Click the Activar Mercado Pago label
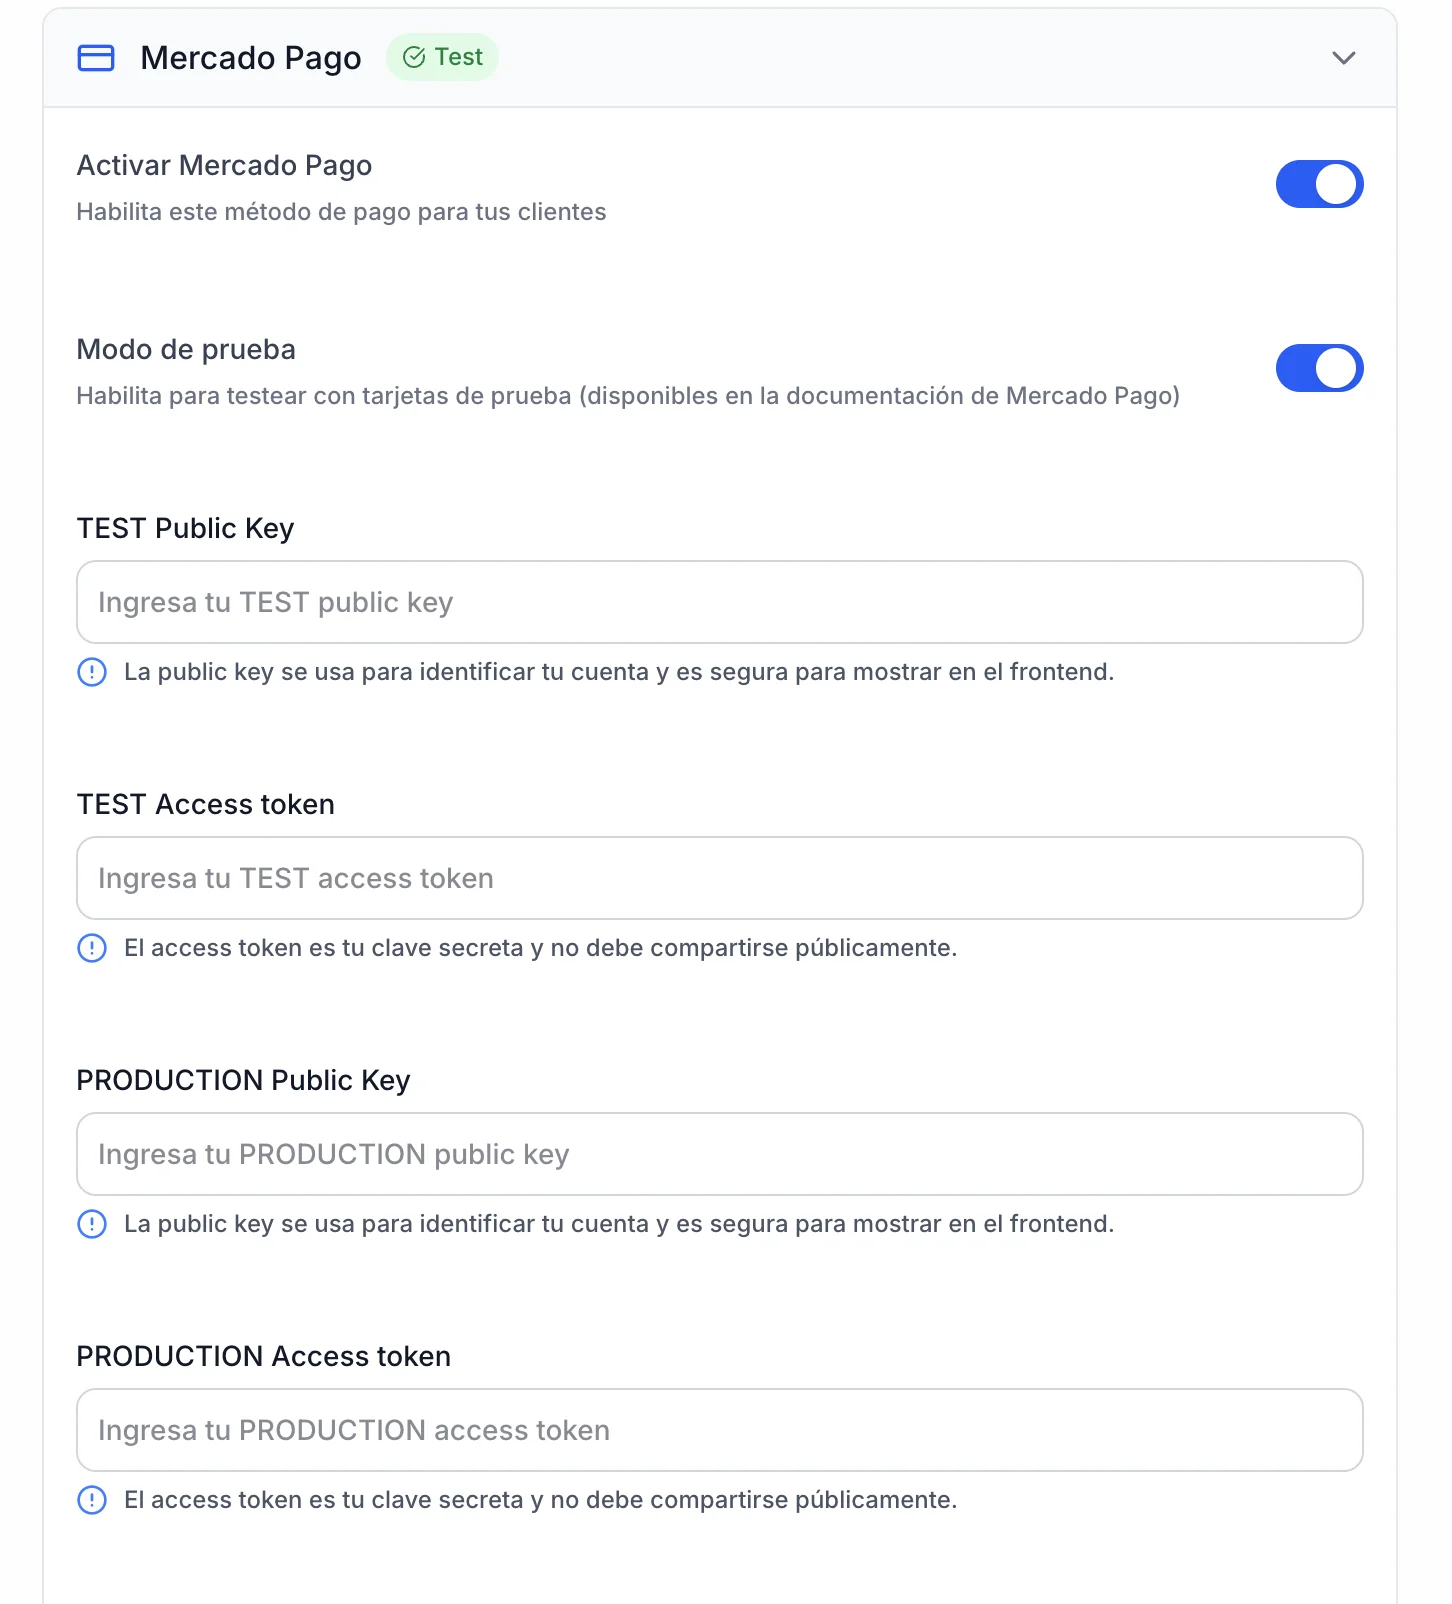 pyautogui.click(x=224, y=165)
